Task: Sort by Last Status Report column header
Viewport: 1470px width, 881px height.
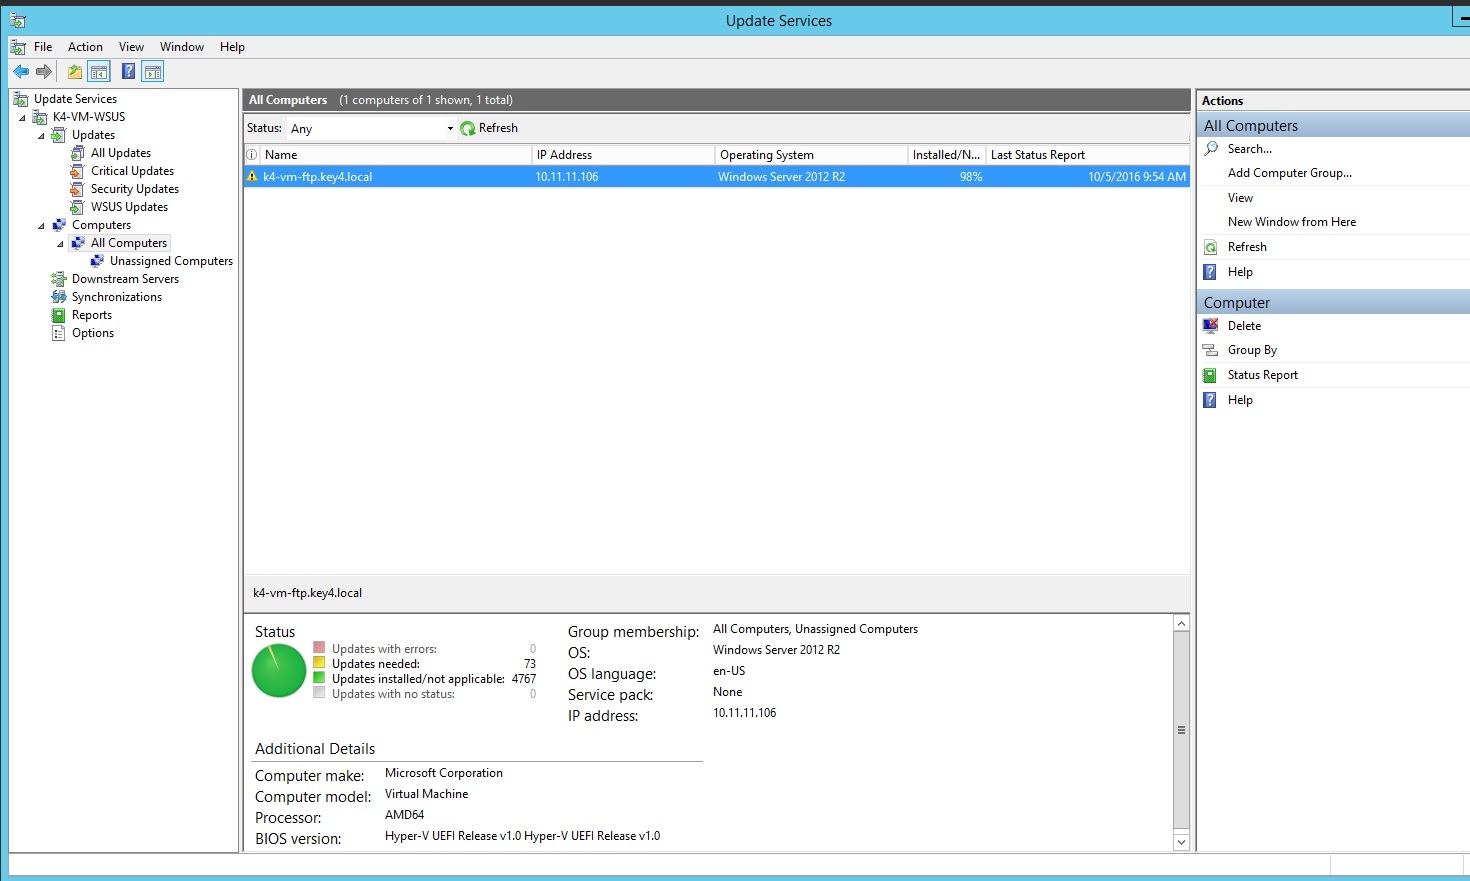Action: pyautogui.click(x=1087, y=155)
